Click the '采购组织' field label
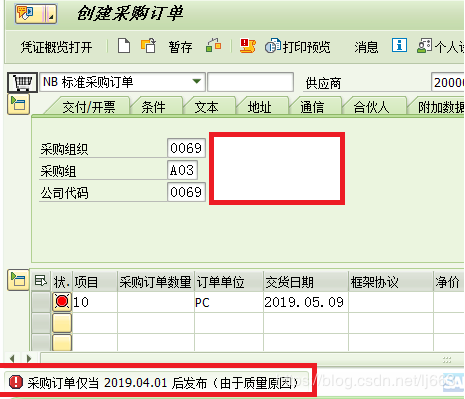Screen dimensions: 465x399 pyautogui.click(x=64, y=149)
